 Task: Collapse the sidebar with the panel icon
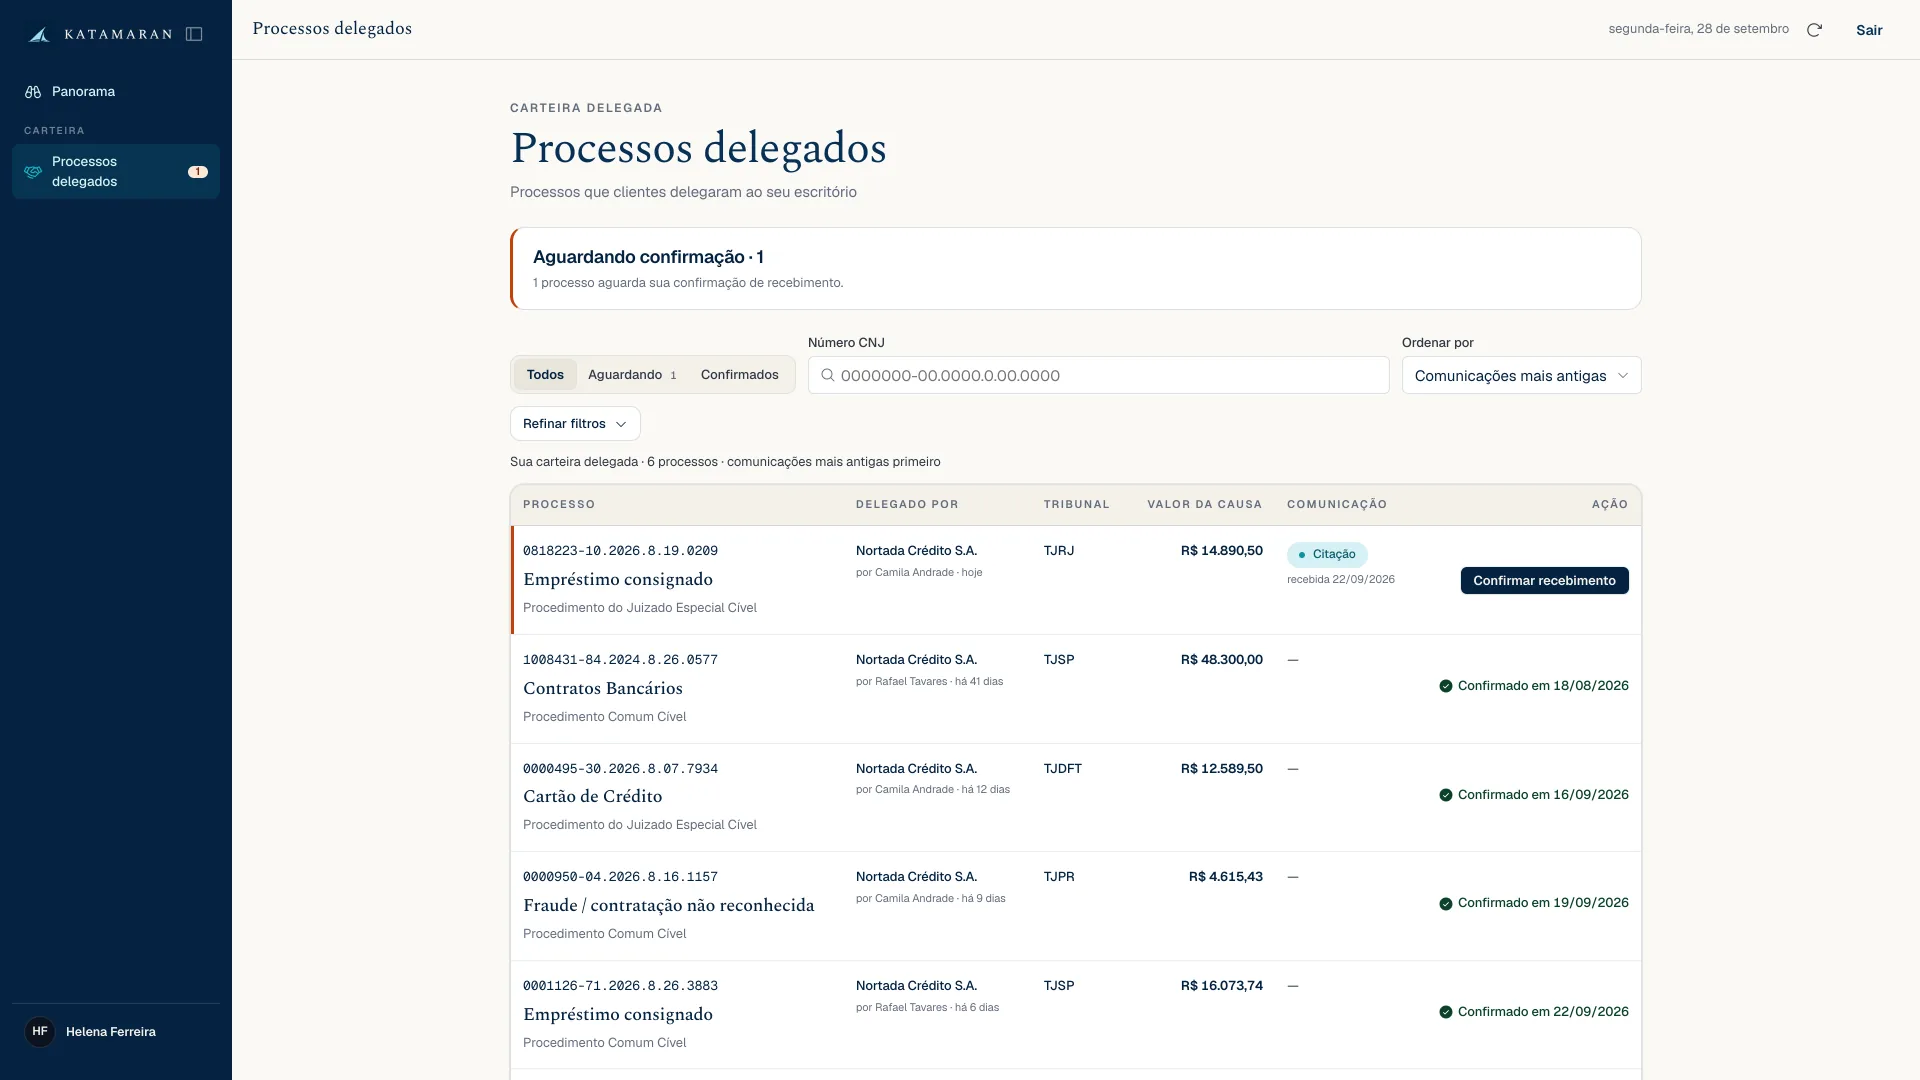point(194,34)
